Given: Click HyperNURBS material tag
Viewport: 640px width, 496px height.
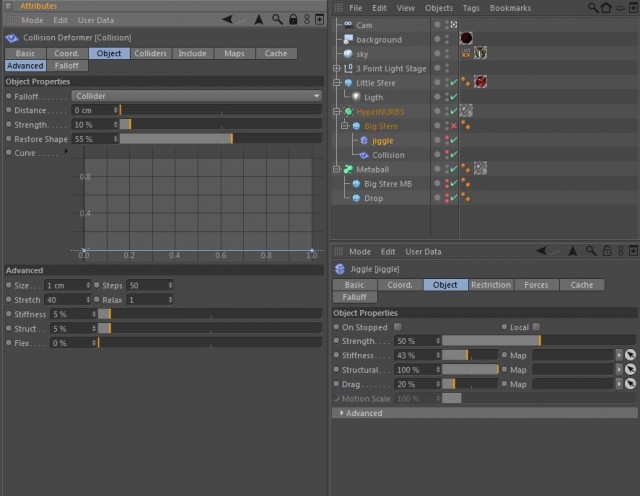Looking at the screenshot, I should point(466,111).
